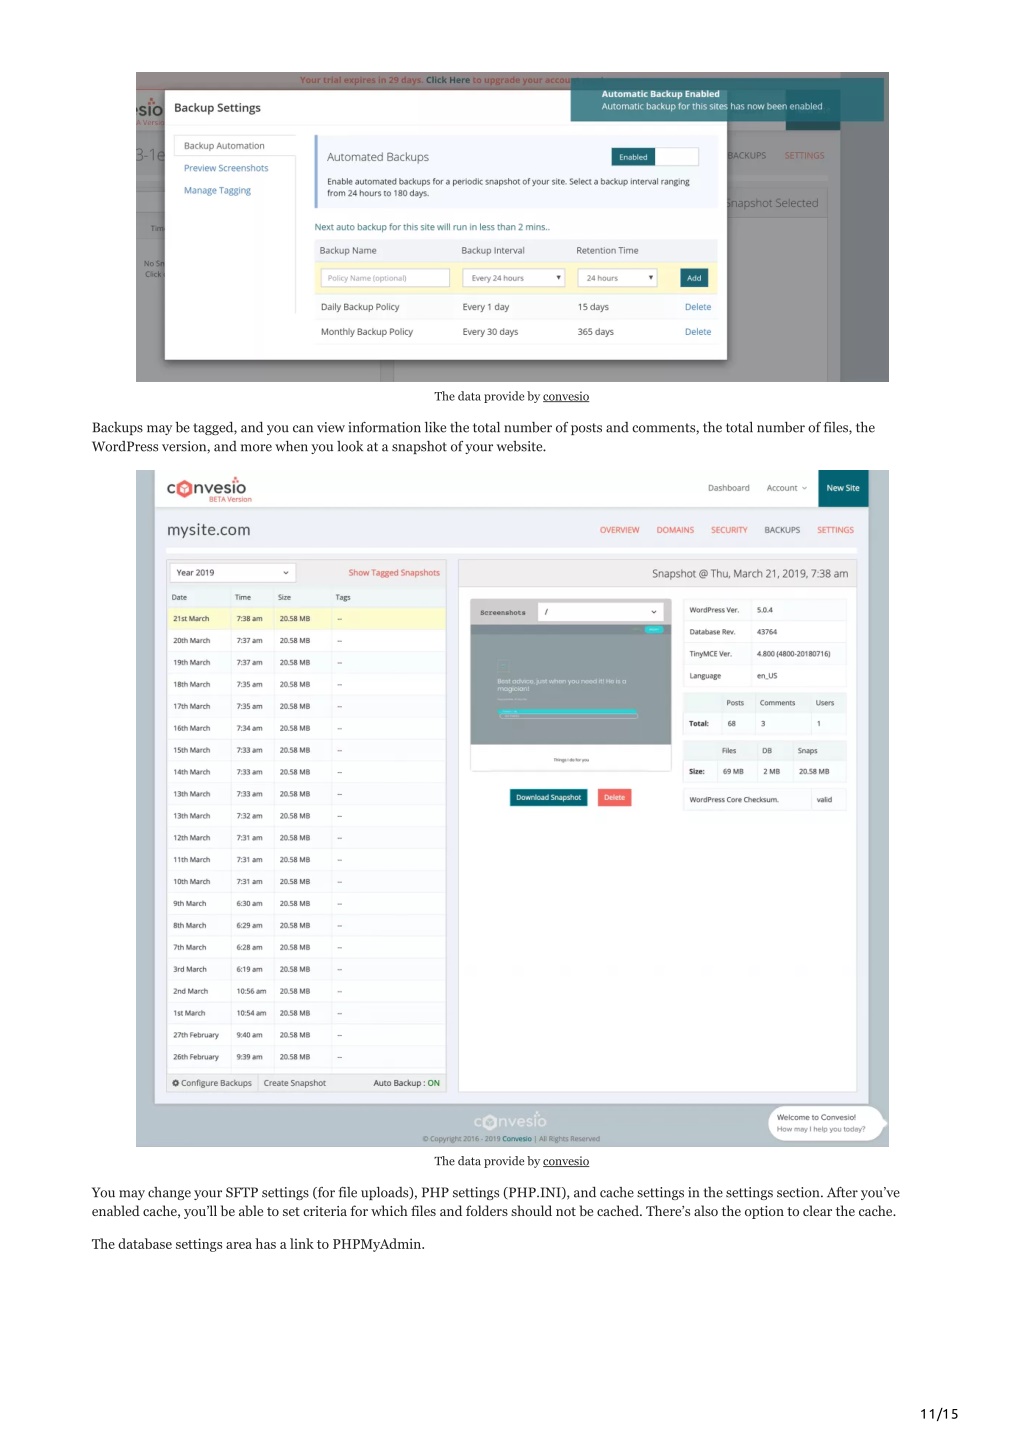Screen dimensions: 1024x1449
Task: Select the 2nd March snapshot row
Action: (306, 992)
